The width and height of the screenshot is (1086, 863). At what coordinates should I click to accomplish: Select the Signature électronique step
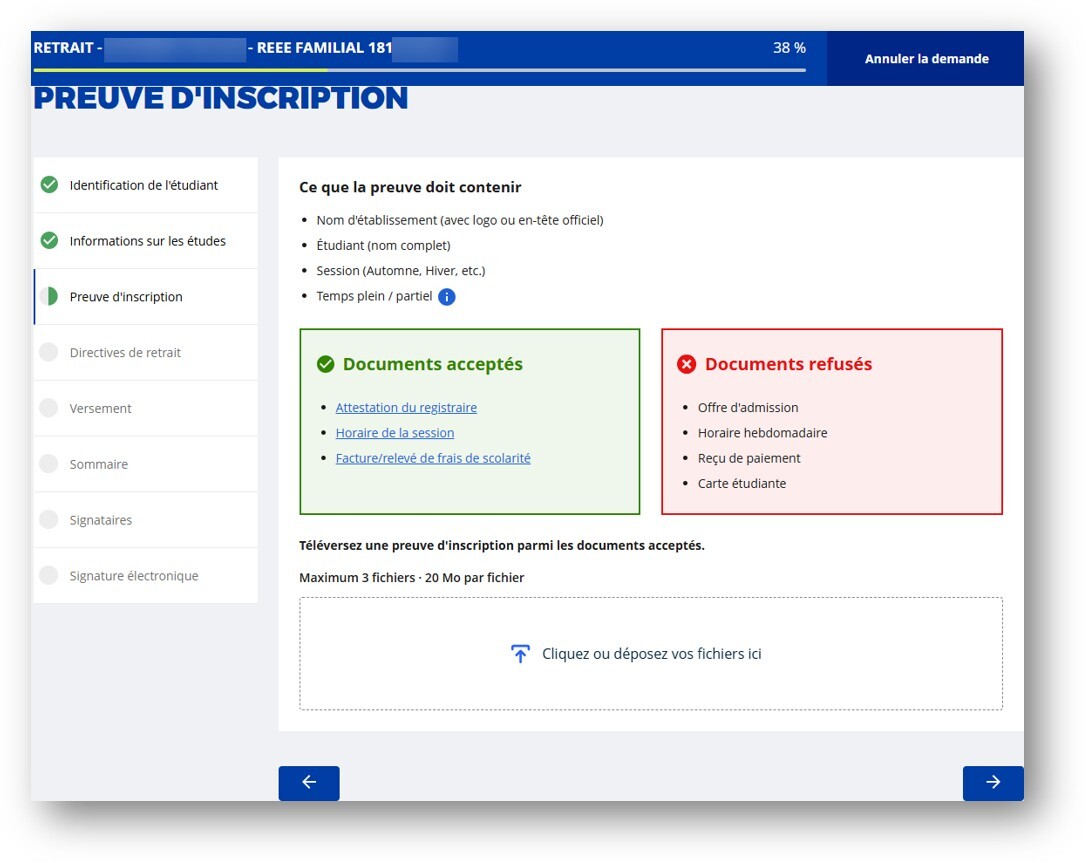point(145,576)
